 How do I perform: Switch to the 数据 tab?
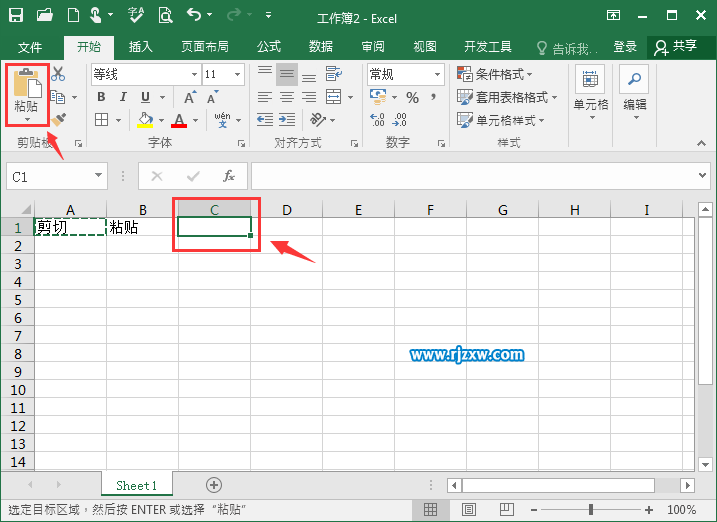pyautogui.click(x=321, y=47)
